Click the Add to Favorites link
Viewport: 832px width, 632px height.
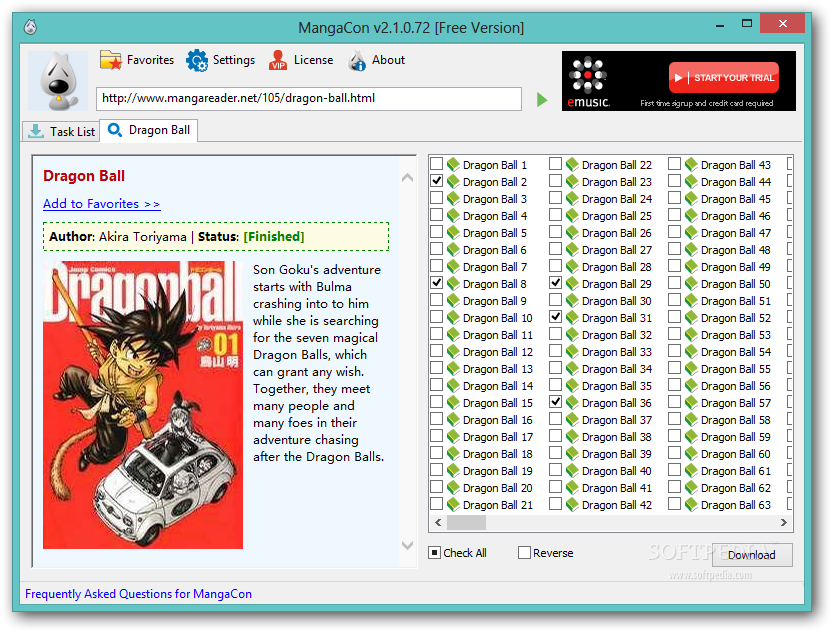click(101, 204)
